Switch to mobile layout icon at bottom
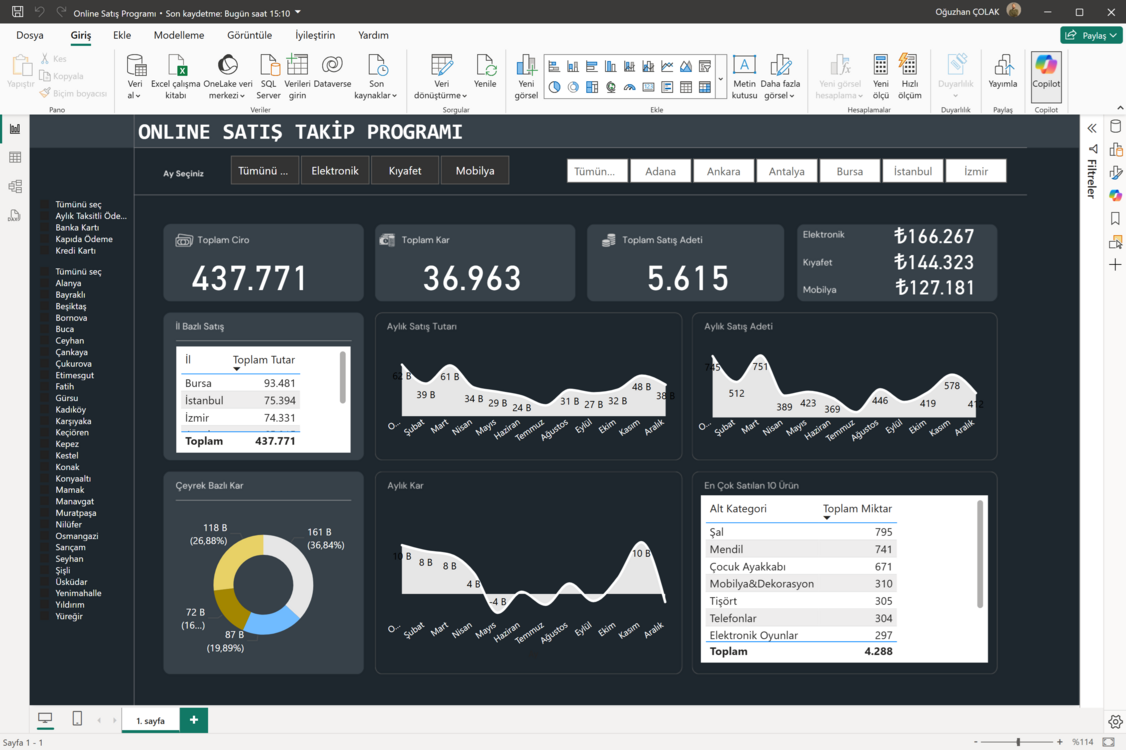This screenshot has width=1126, height=750. [x=78, y=718]
